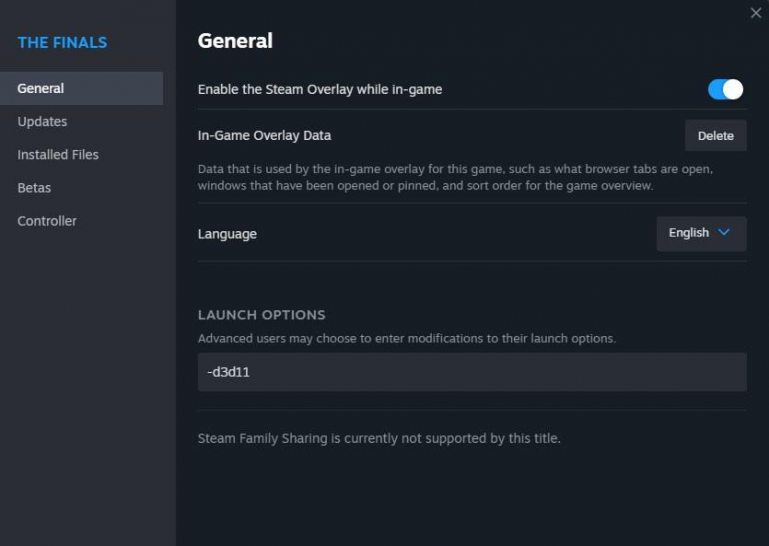
Task: Click the Steam Family Sharing notice
Action: (379, 438)
